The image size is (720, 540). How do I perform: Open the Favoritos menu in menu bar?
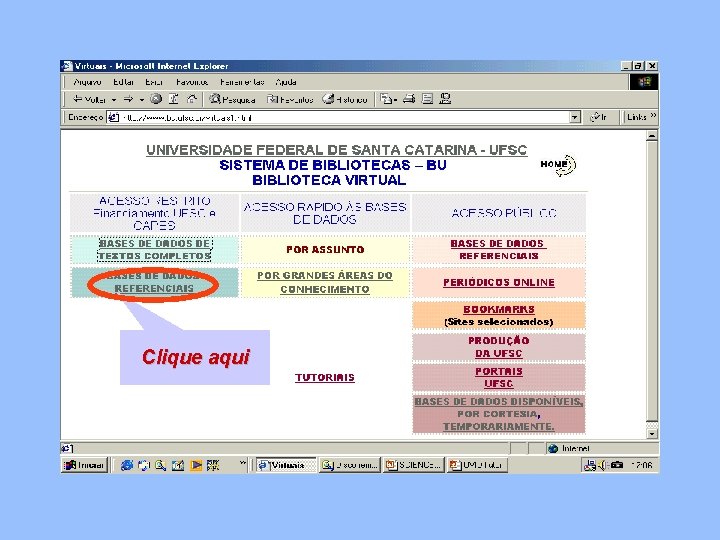(x=192, y=82)
